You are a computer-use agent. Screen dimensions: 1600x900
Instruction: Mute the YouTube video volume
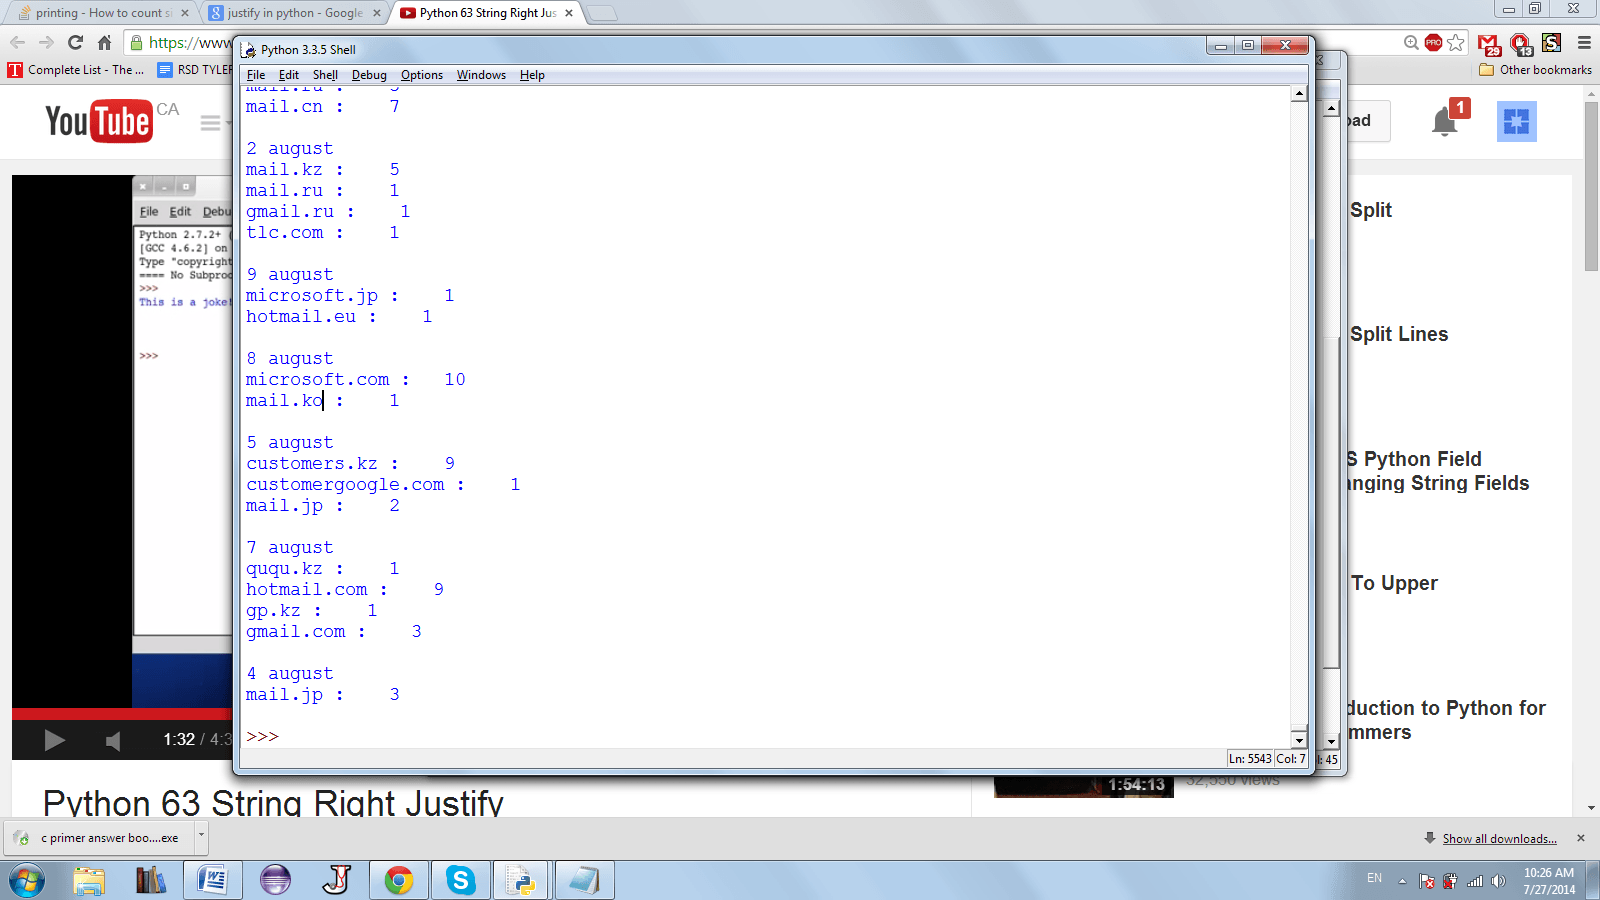coord(113,740)
